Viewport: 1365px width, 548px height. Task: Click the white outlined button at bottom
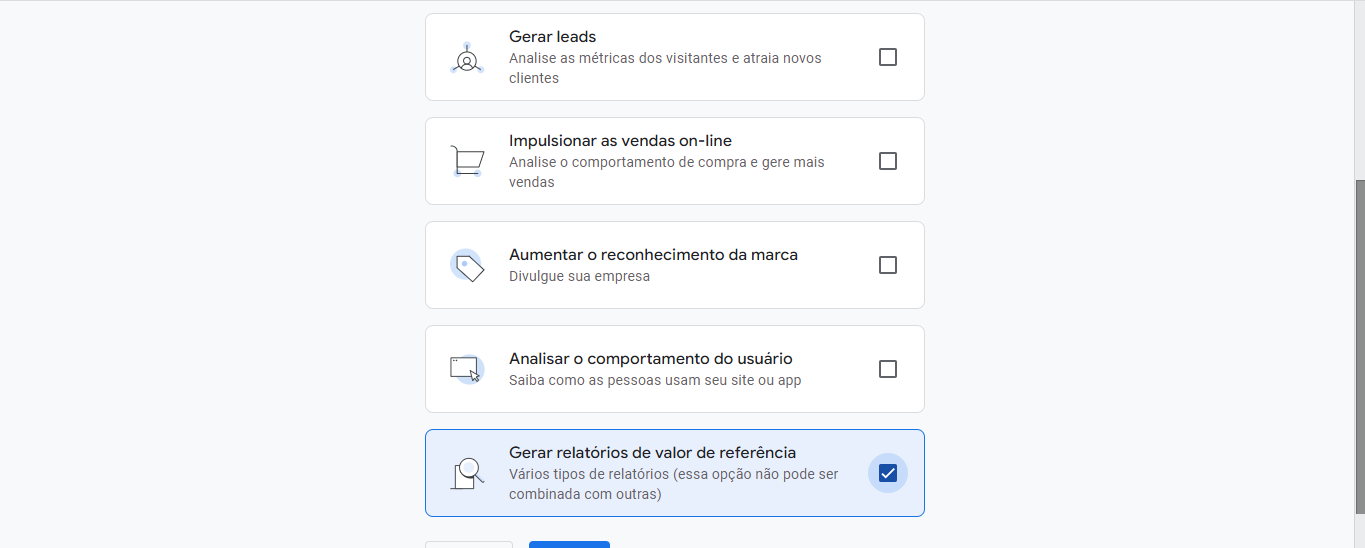click(469, 544)
